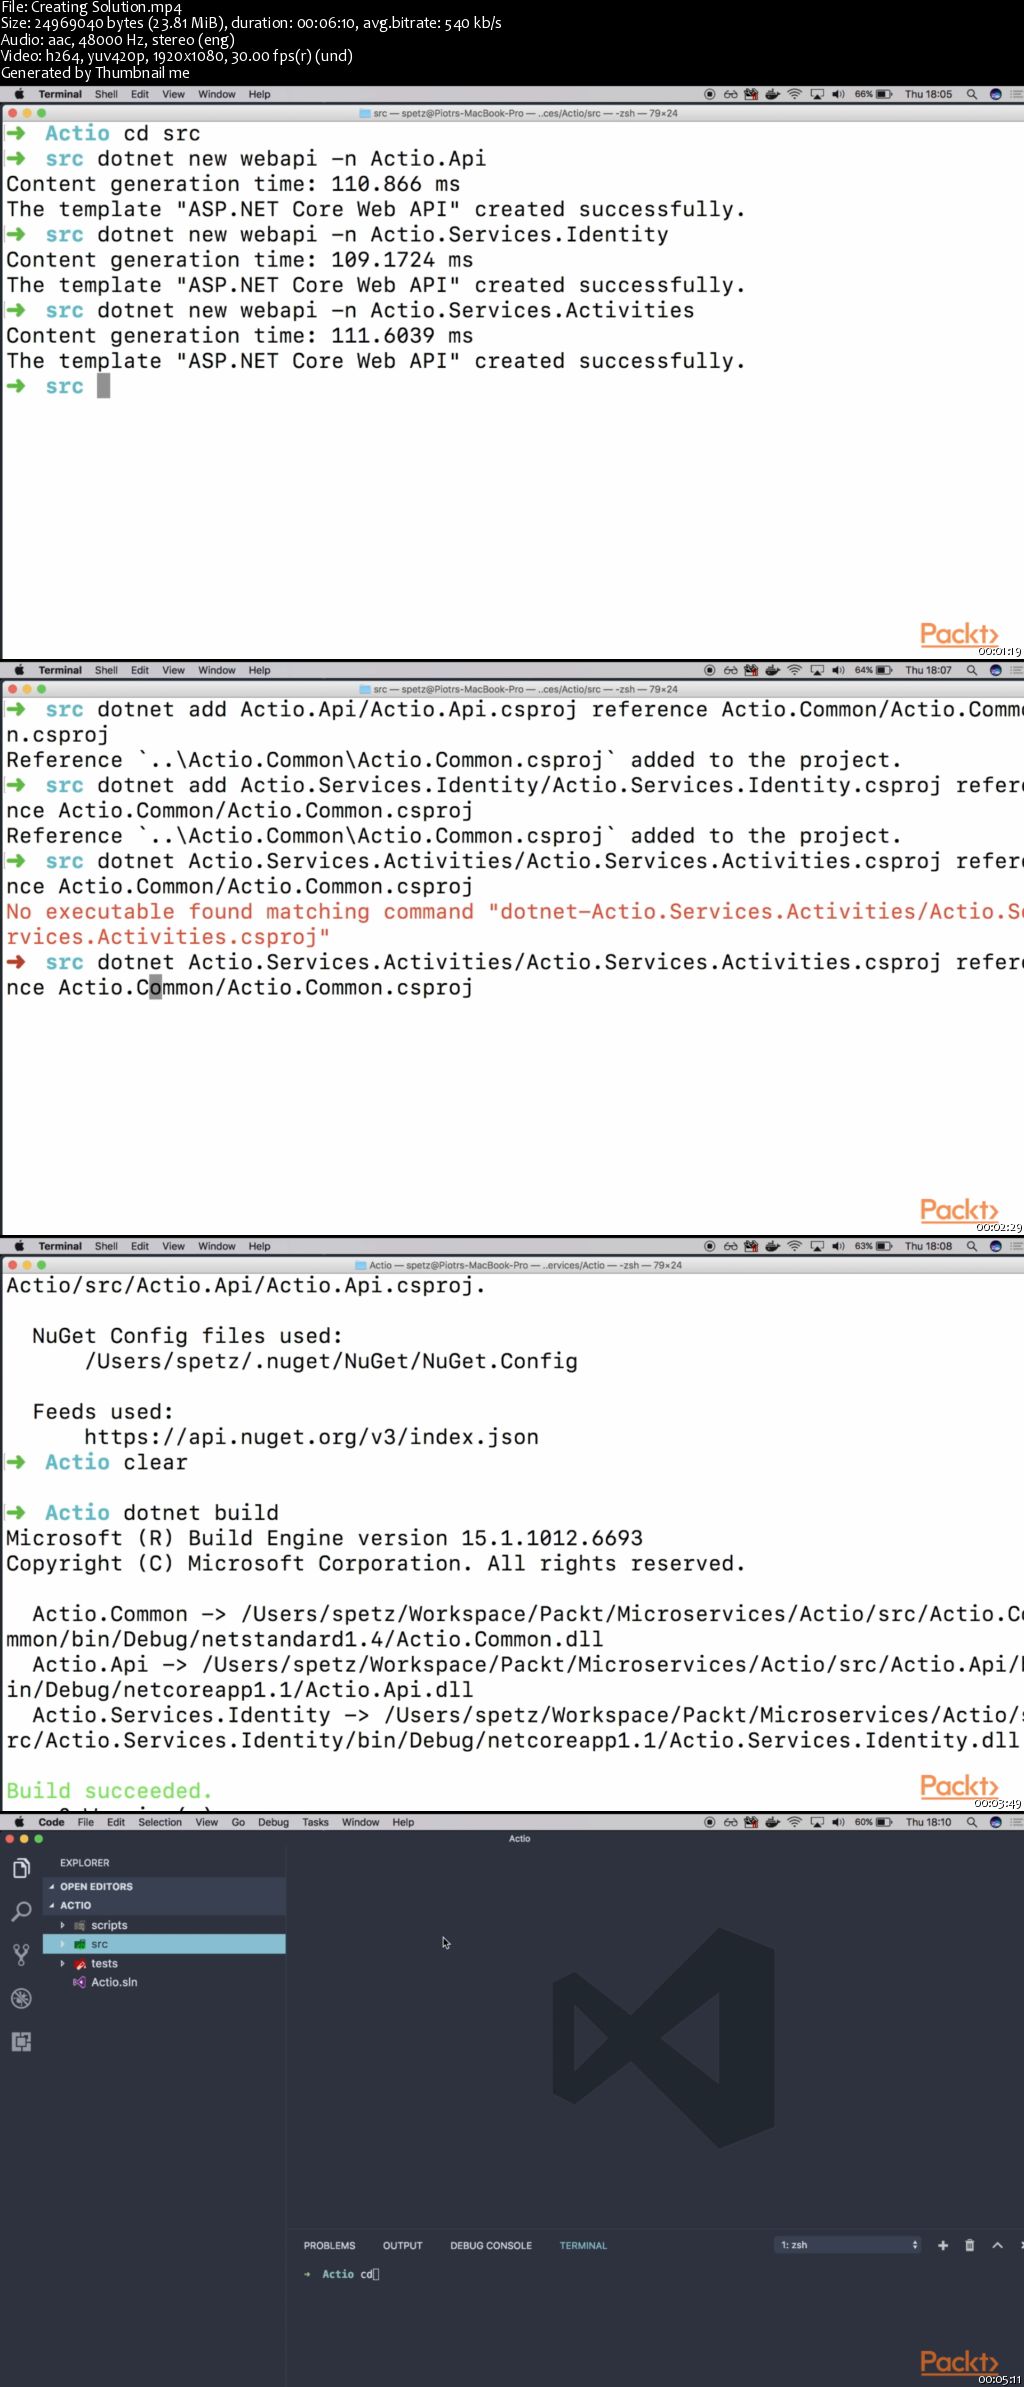The height and width of the screenshot is (2387, 1024).
Task: Open the Code menu in VS Code
Action: 51,1822
